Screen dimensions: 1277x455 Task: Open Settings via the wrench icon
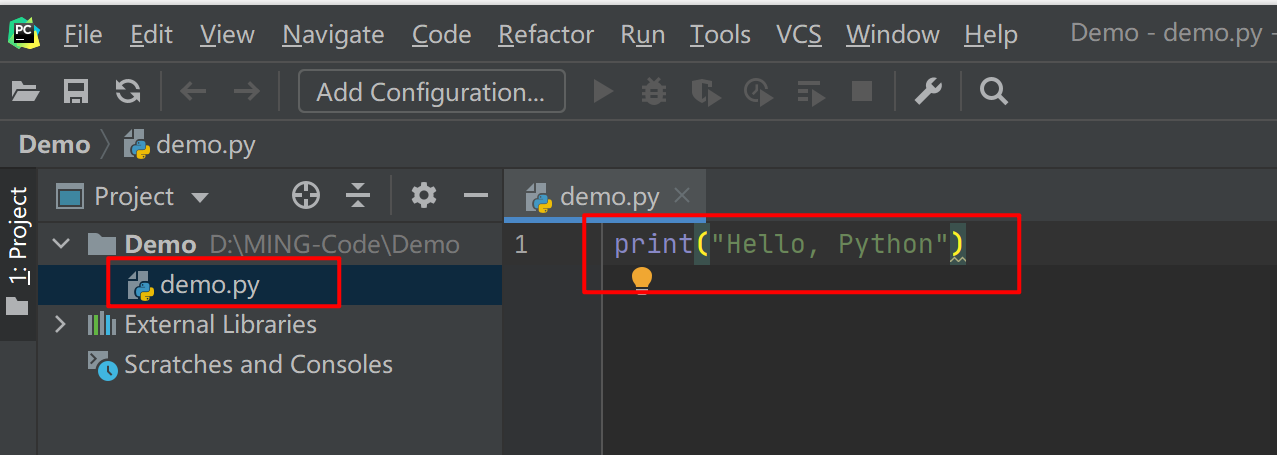tap(929, 92)
